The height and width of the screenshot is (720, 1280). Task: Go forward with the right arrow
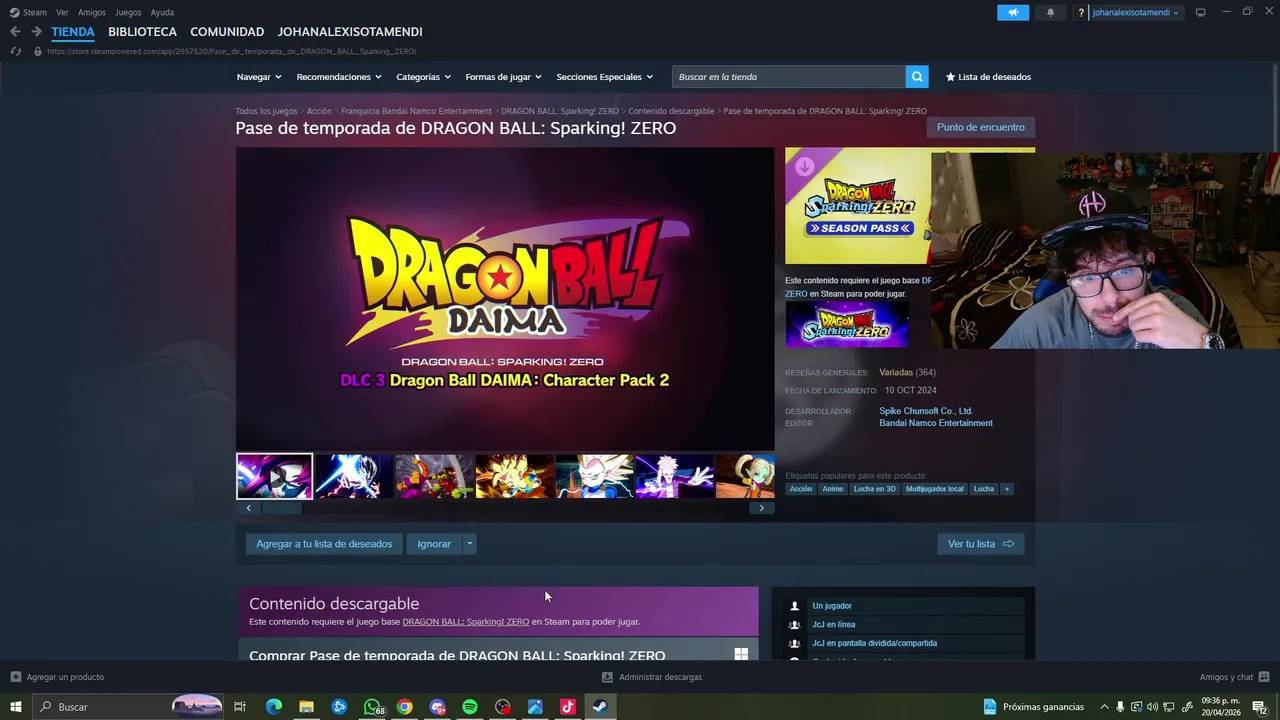[x=36, y=32]
